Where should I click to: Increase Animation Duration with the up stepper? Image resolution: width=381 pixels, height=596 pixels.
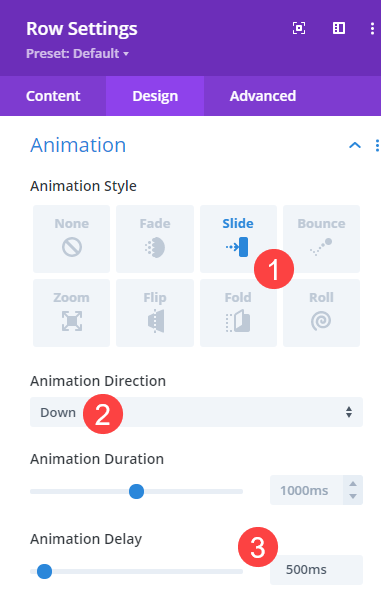click(x=353, y=483)
